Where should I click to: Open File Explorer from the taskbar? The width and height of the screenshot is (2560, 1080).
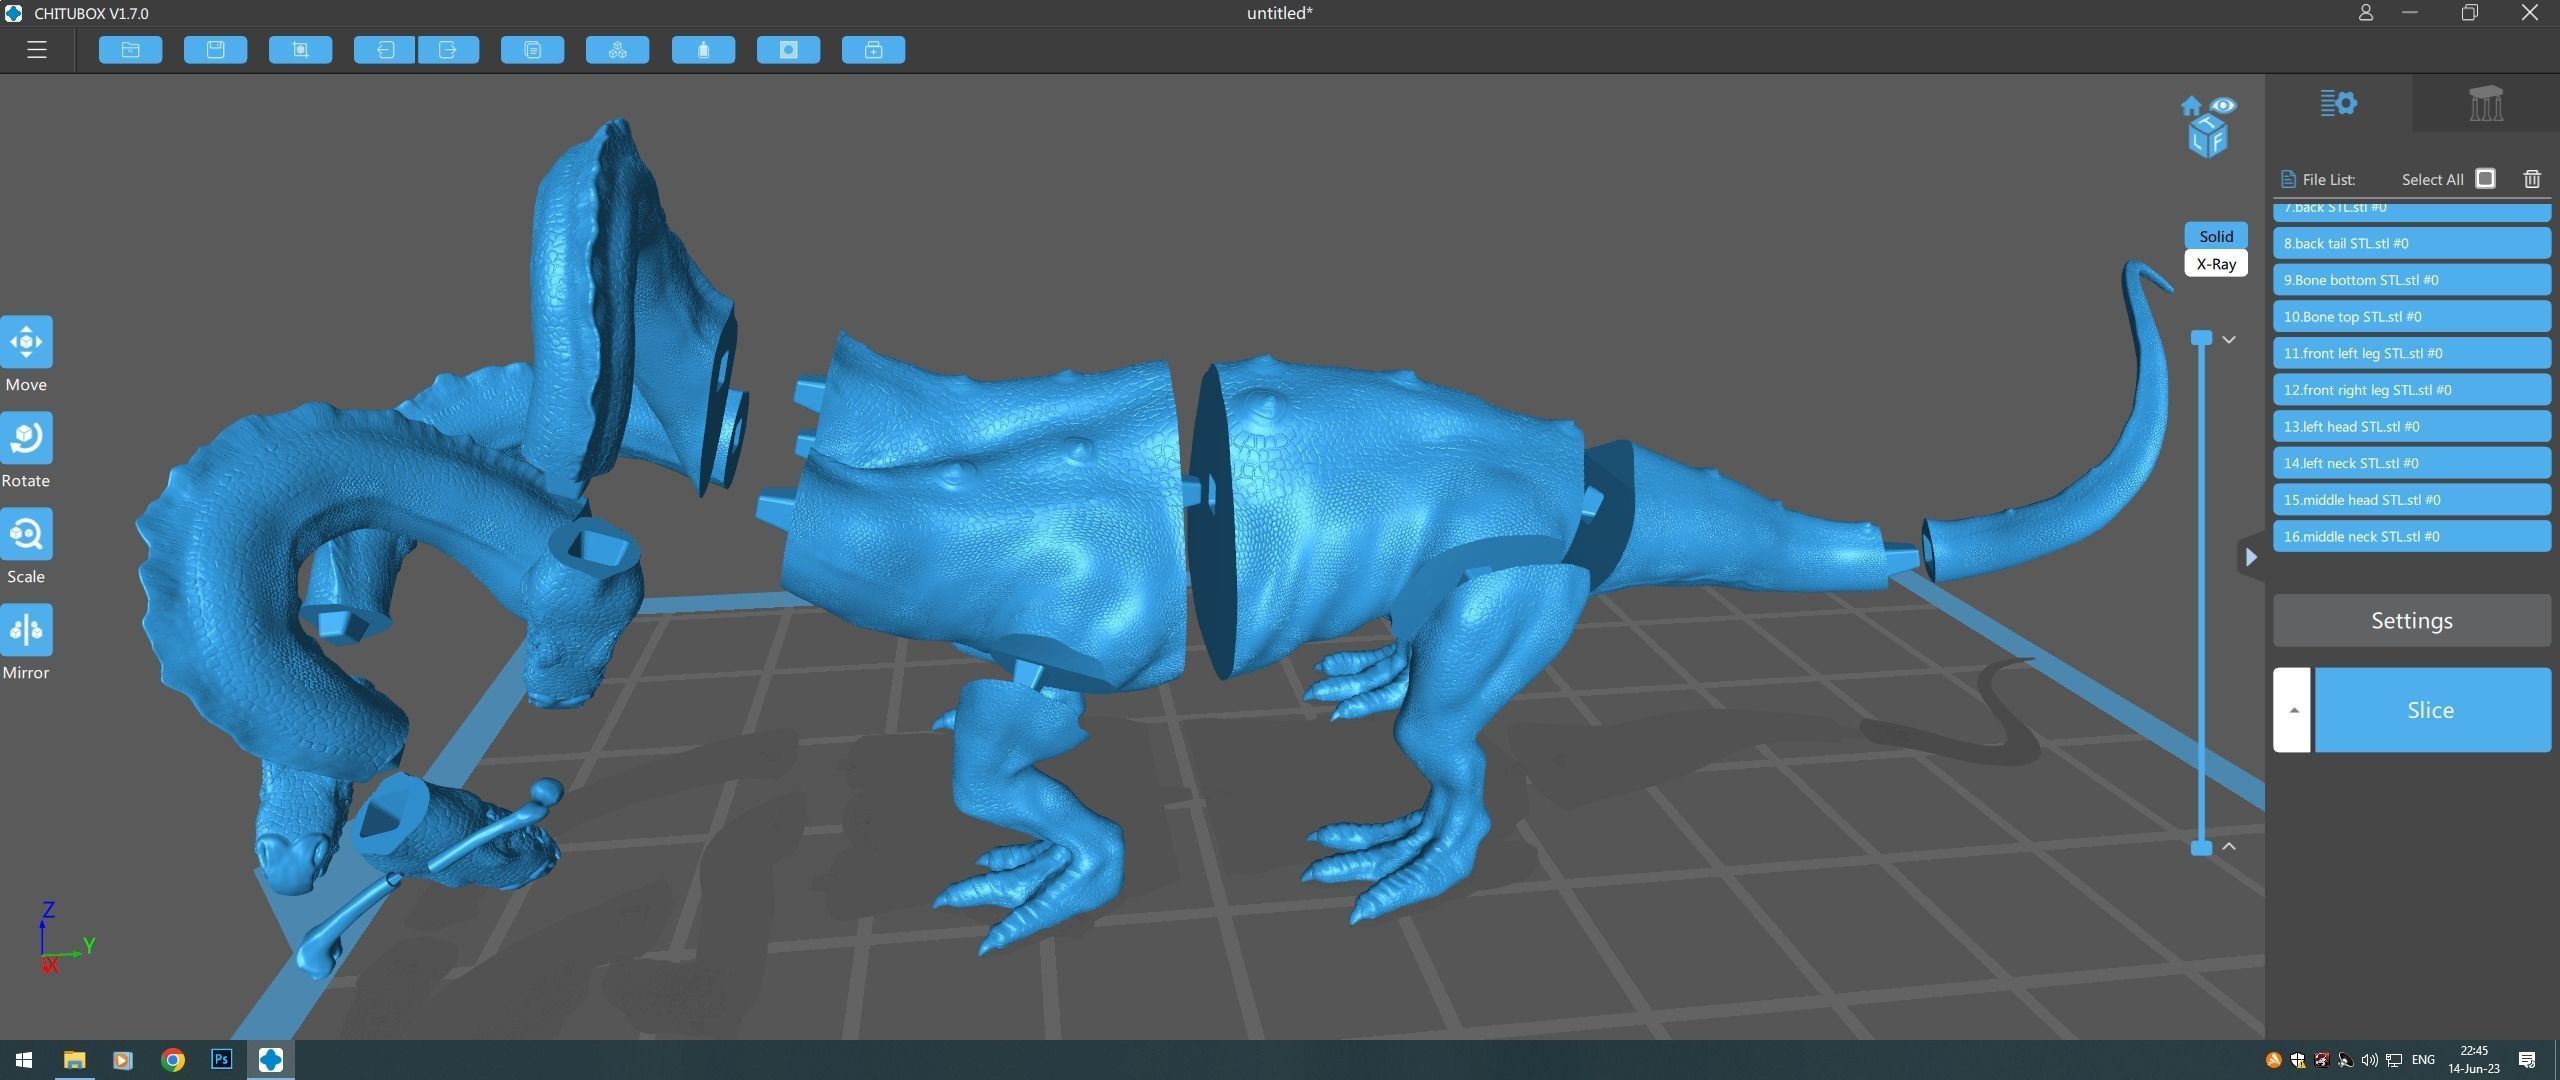point(74,1060)
